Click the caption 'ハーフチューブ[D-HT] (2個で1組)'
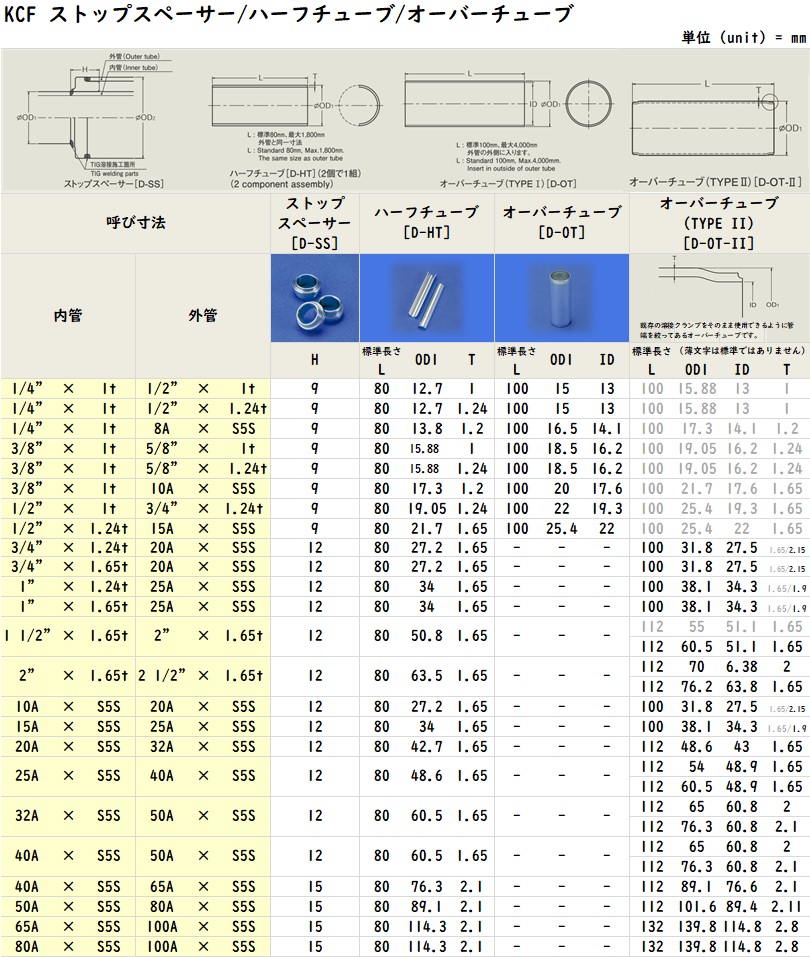The width and height of the screenshot is (810, 957). [x=295, y=173]
